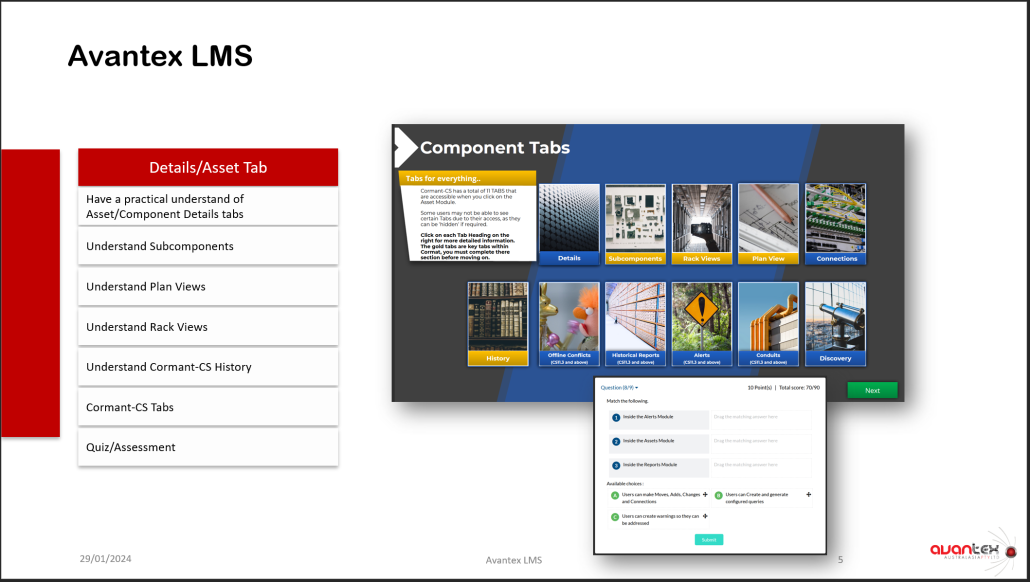Click move handle on choice C

tap(705, 516)
